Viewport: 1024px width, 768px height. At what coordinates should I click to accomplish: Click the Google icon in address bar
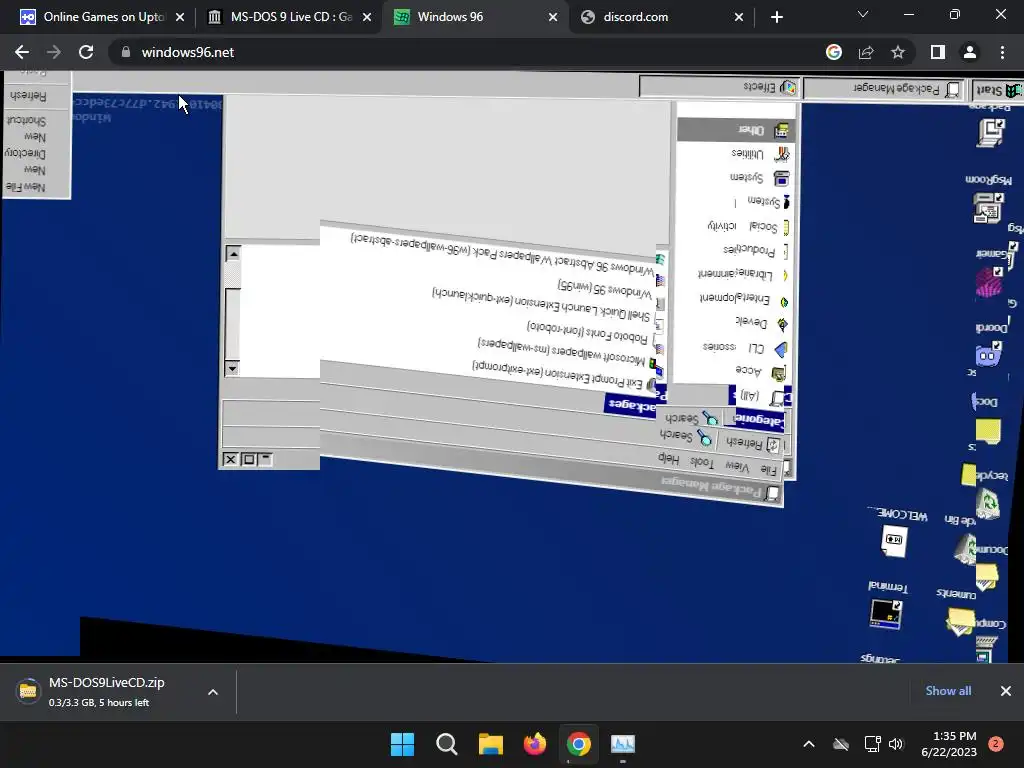tap(834, 52)
